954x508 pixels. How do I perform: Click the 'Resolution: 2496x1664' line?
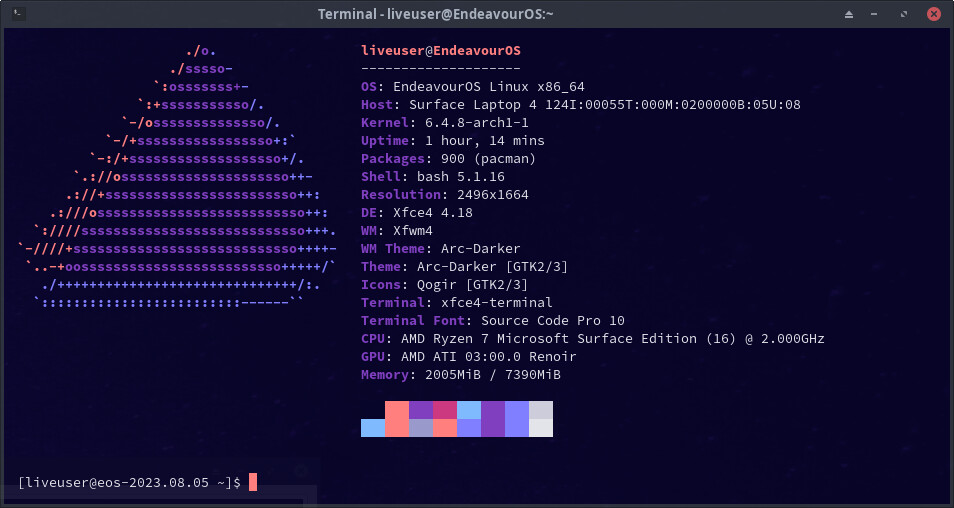coord(445,195)
